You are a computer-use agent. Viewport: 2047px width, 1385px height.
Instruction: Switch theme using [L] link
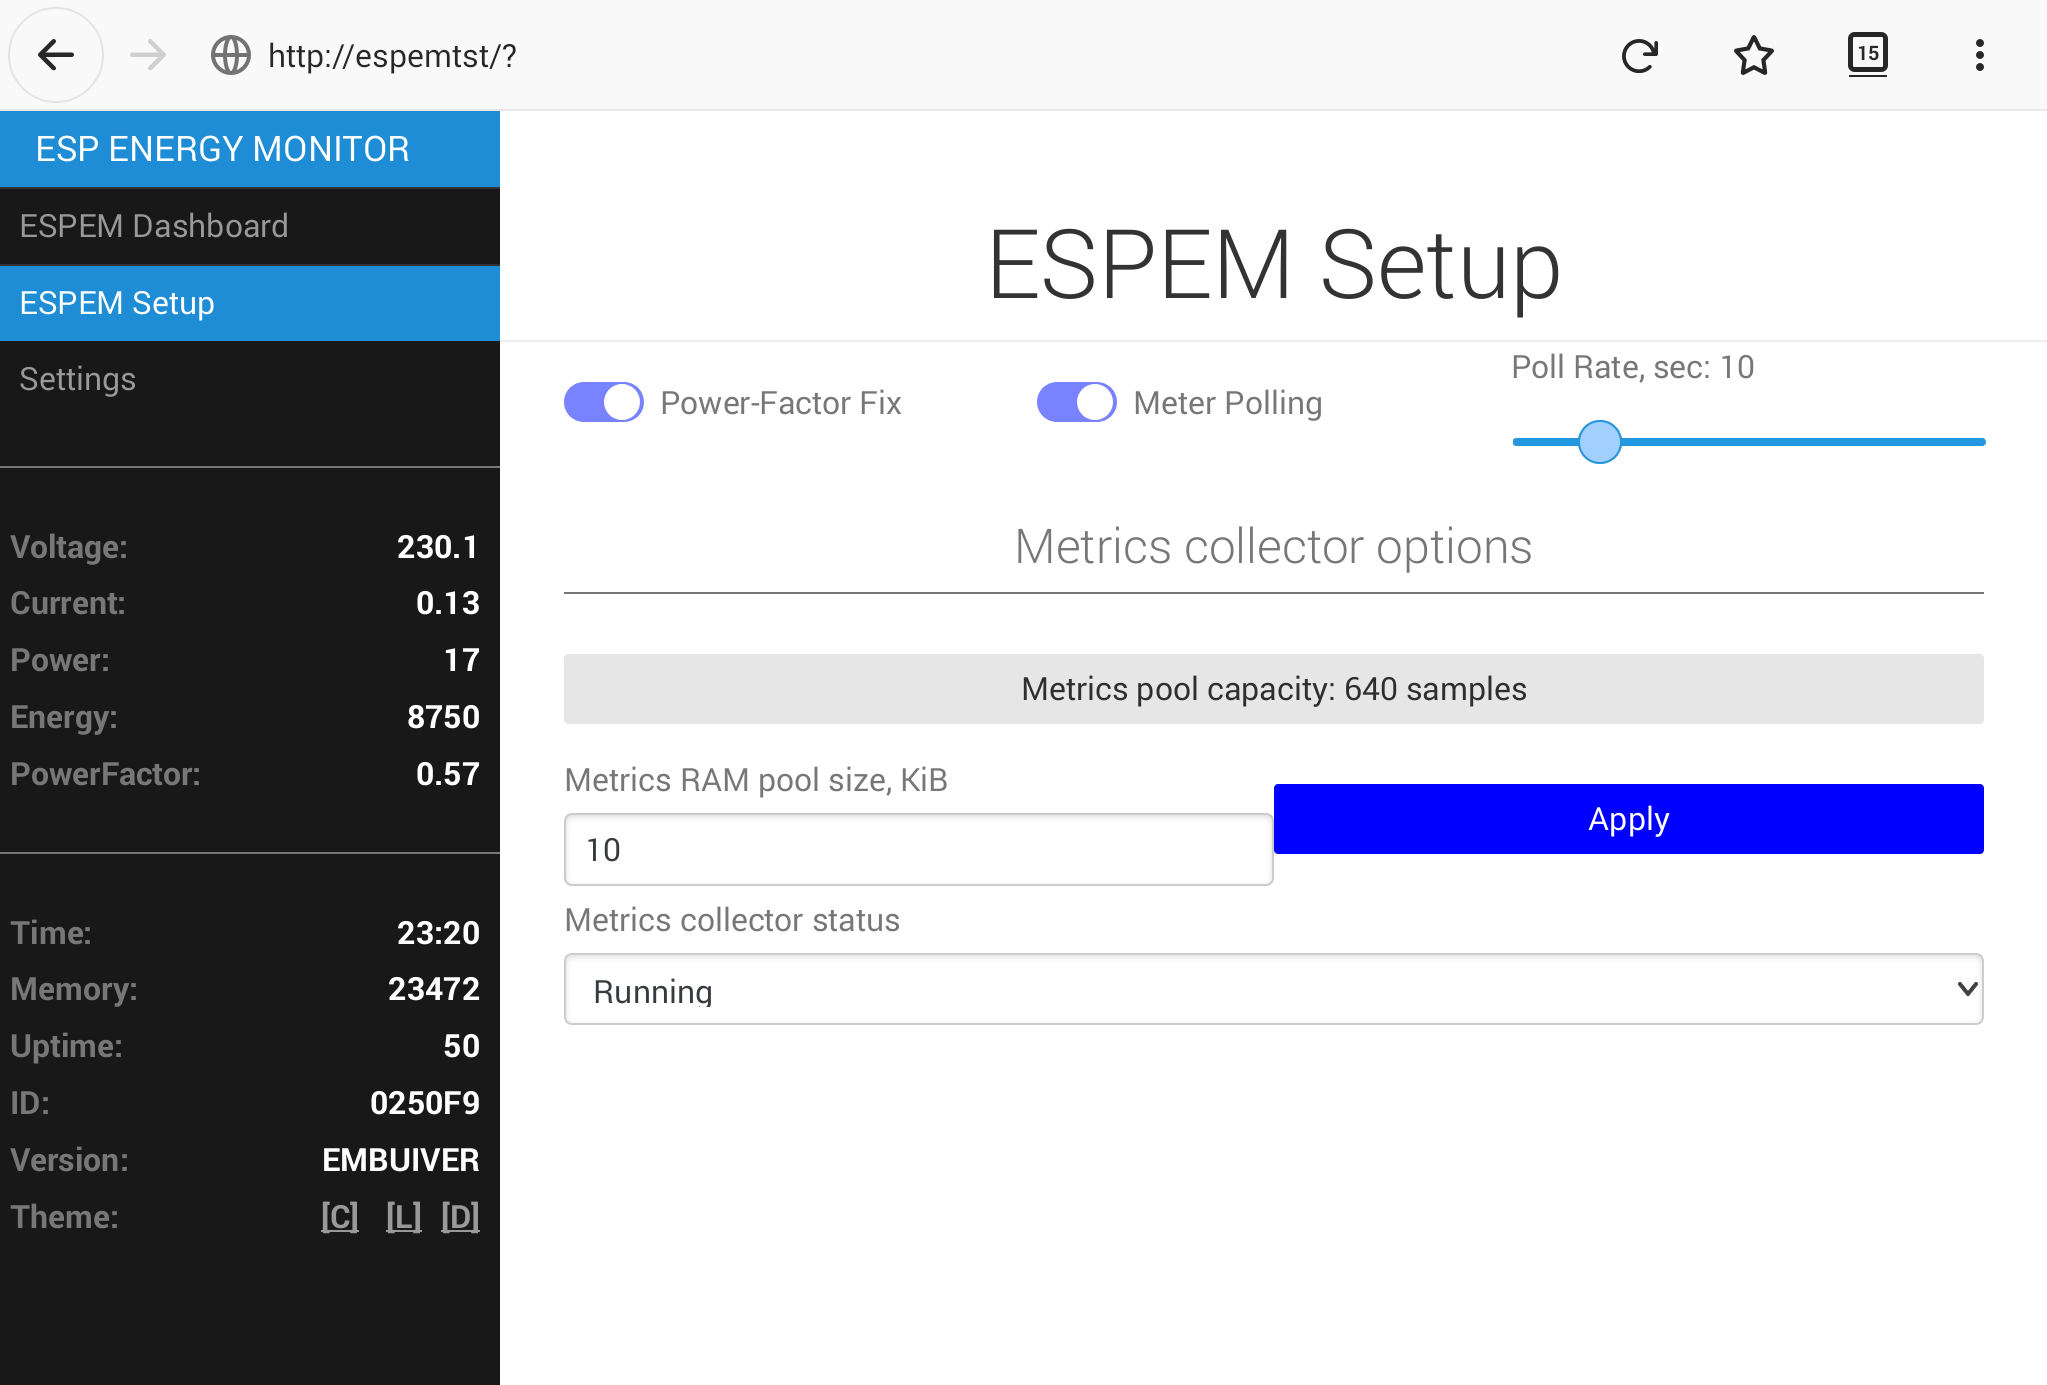403,1217
